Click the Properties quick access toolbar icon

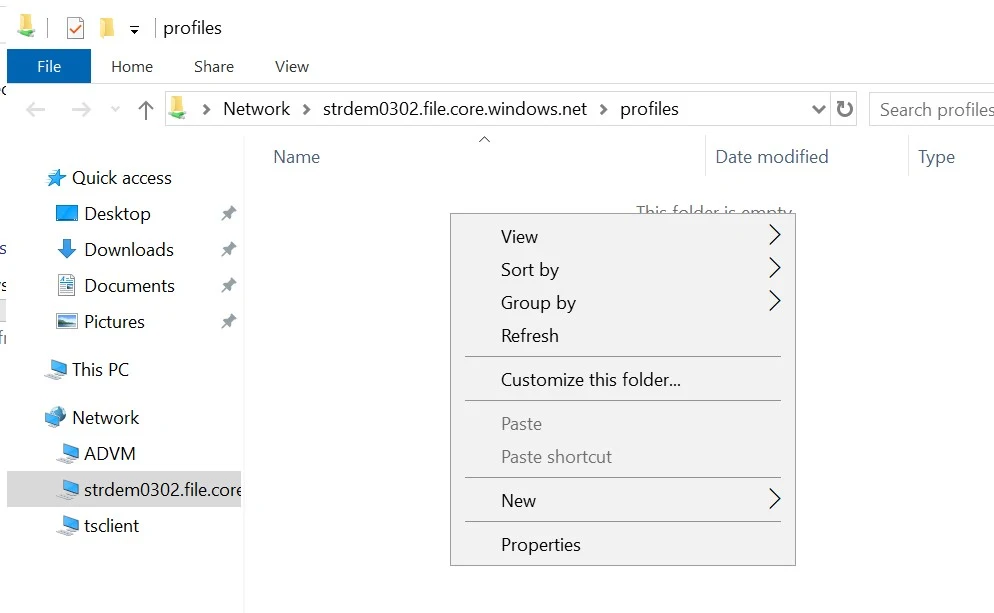point(76,28)
